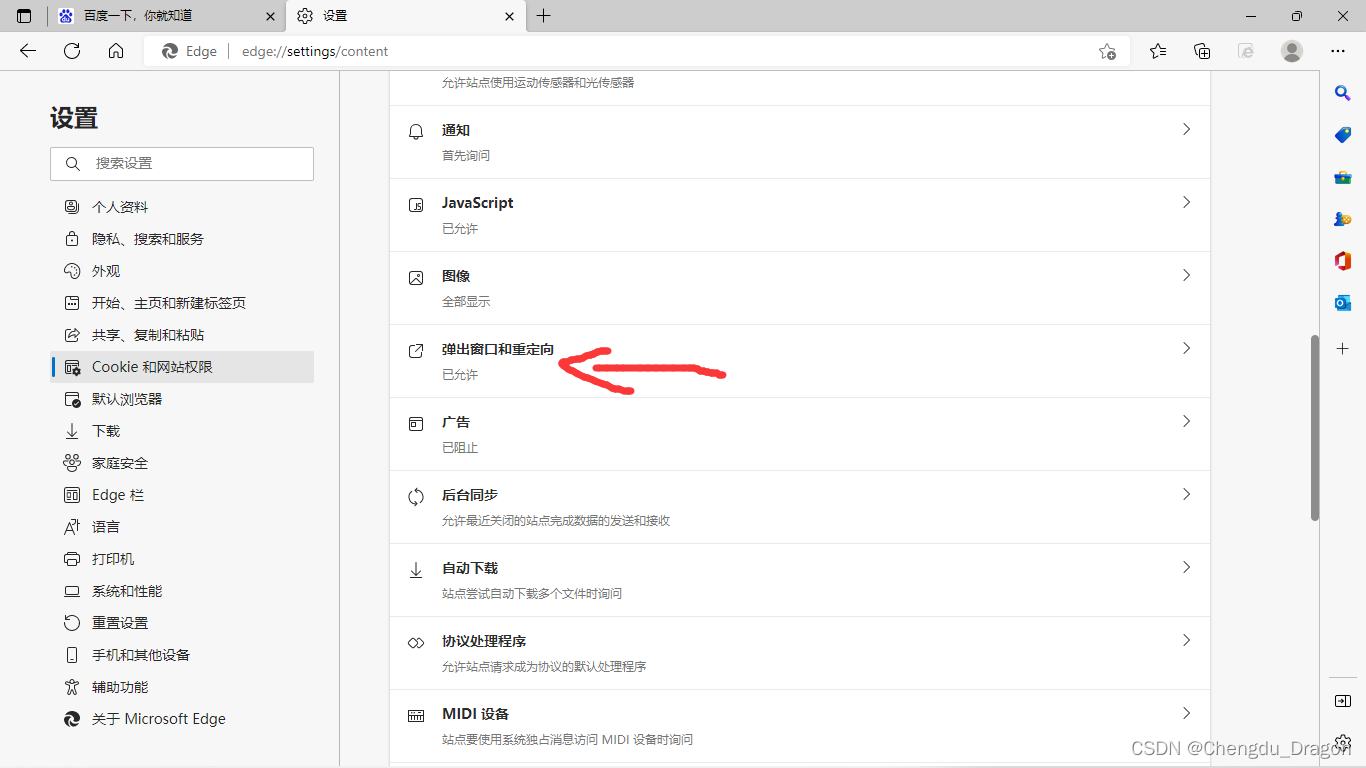Open the browser profile avatar menu
Screen dimensions: 1366x768
click(1291, 50)
